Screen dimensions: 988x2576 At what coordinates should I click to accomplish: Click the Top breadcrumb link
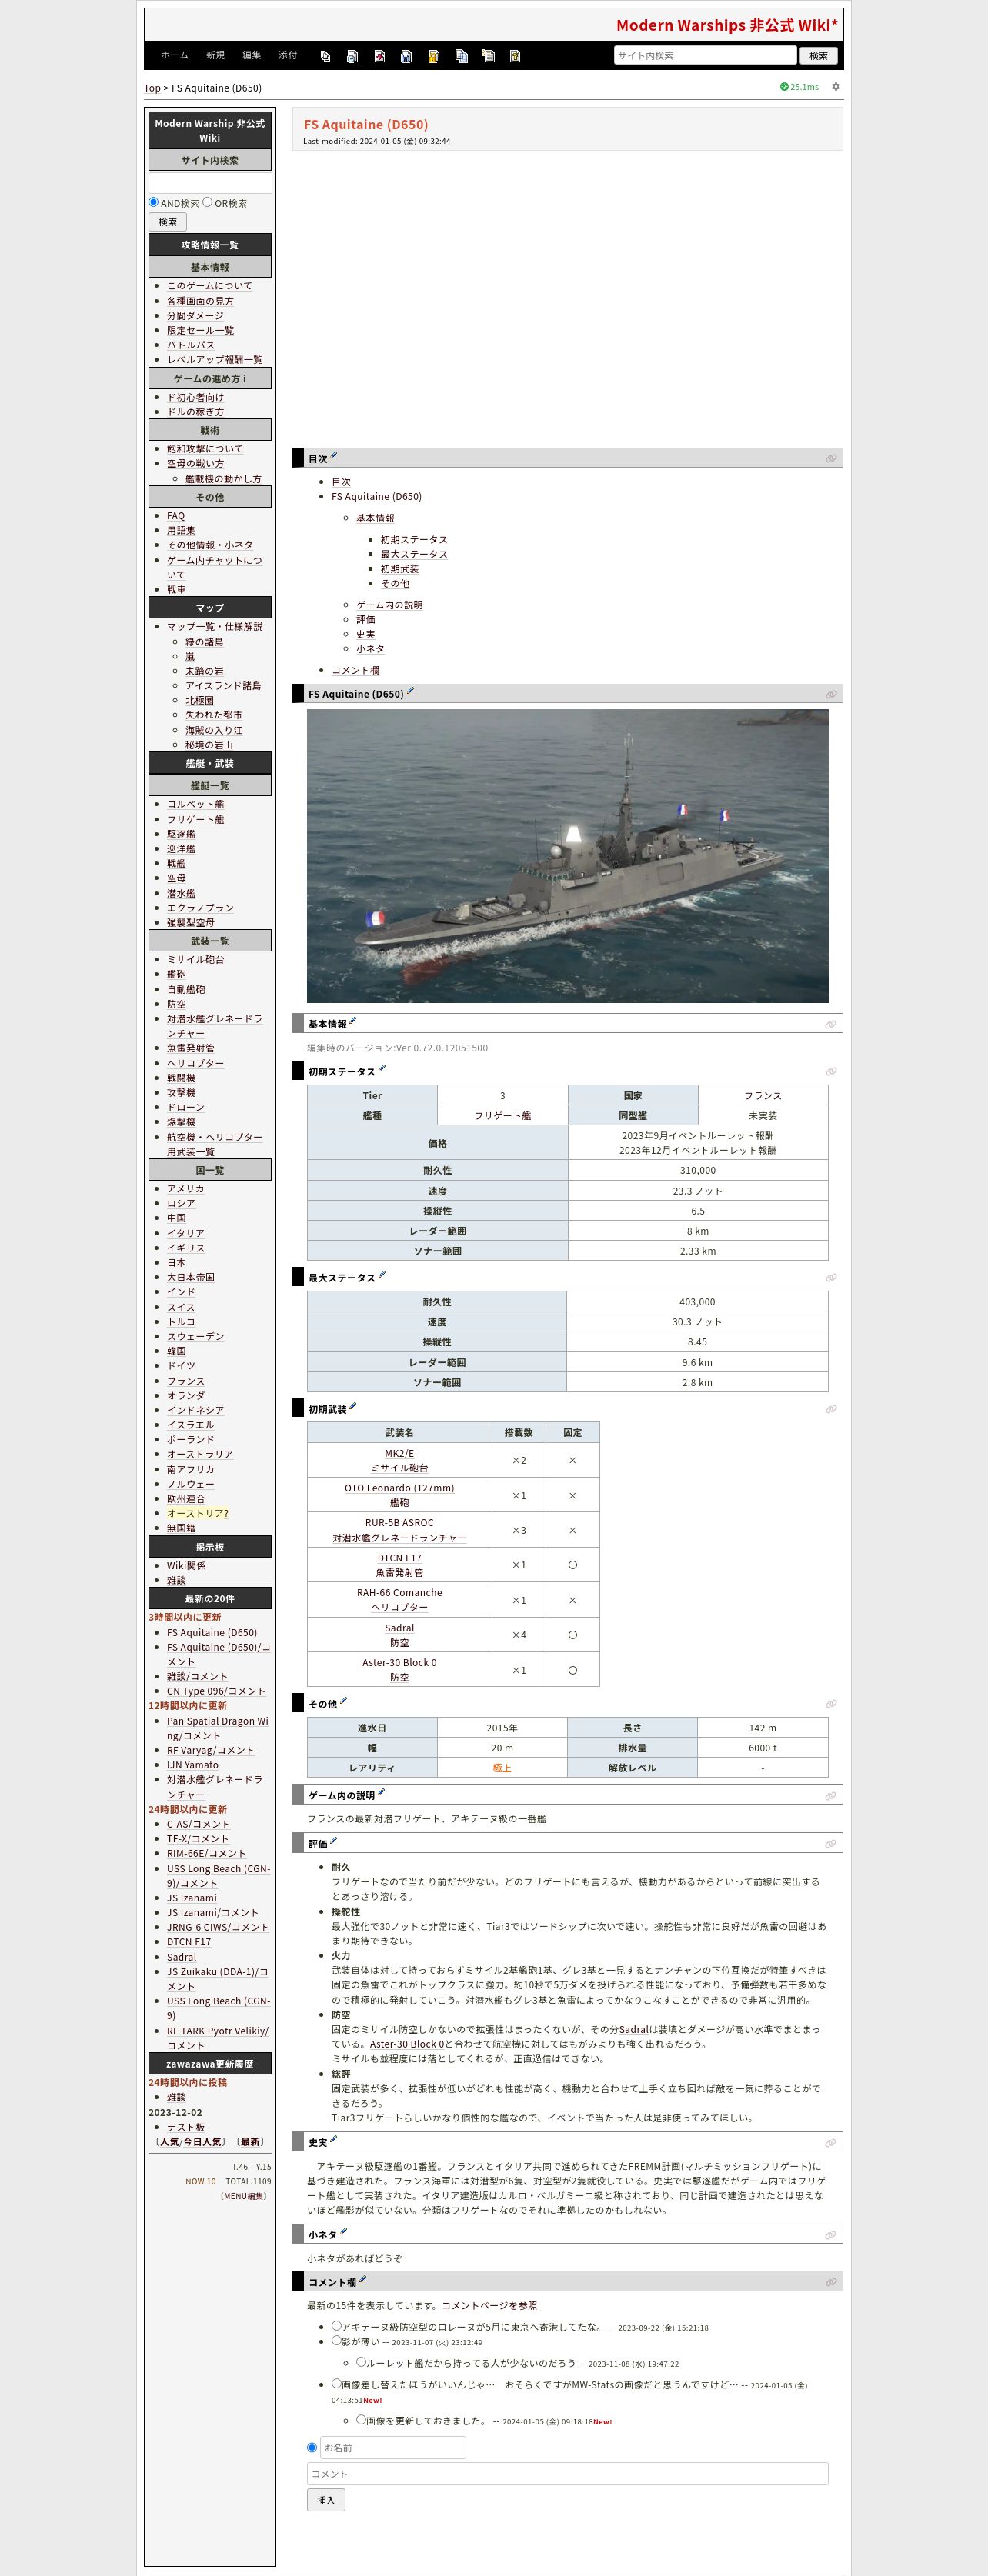152,88
